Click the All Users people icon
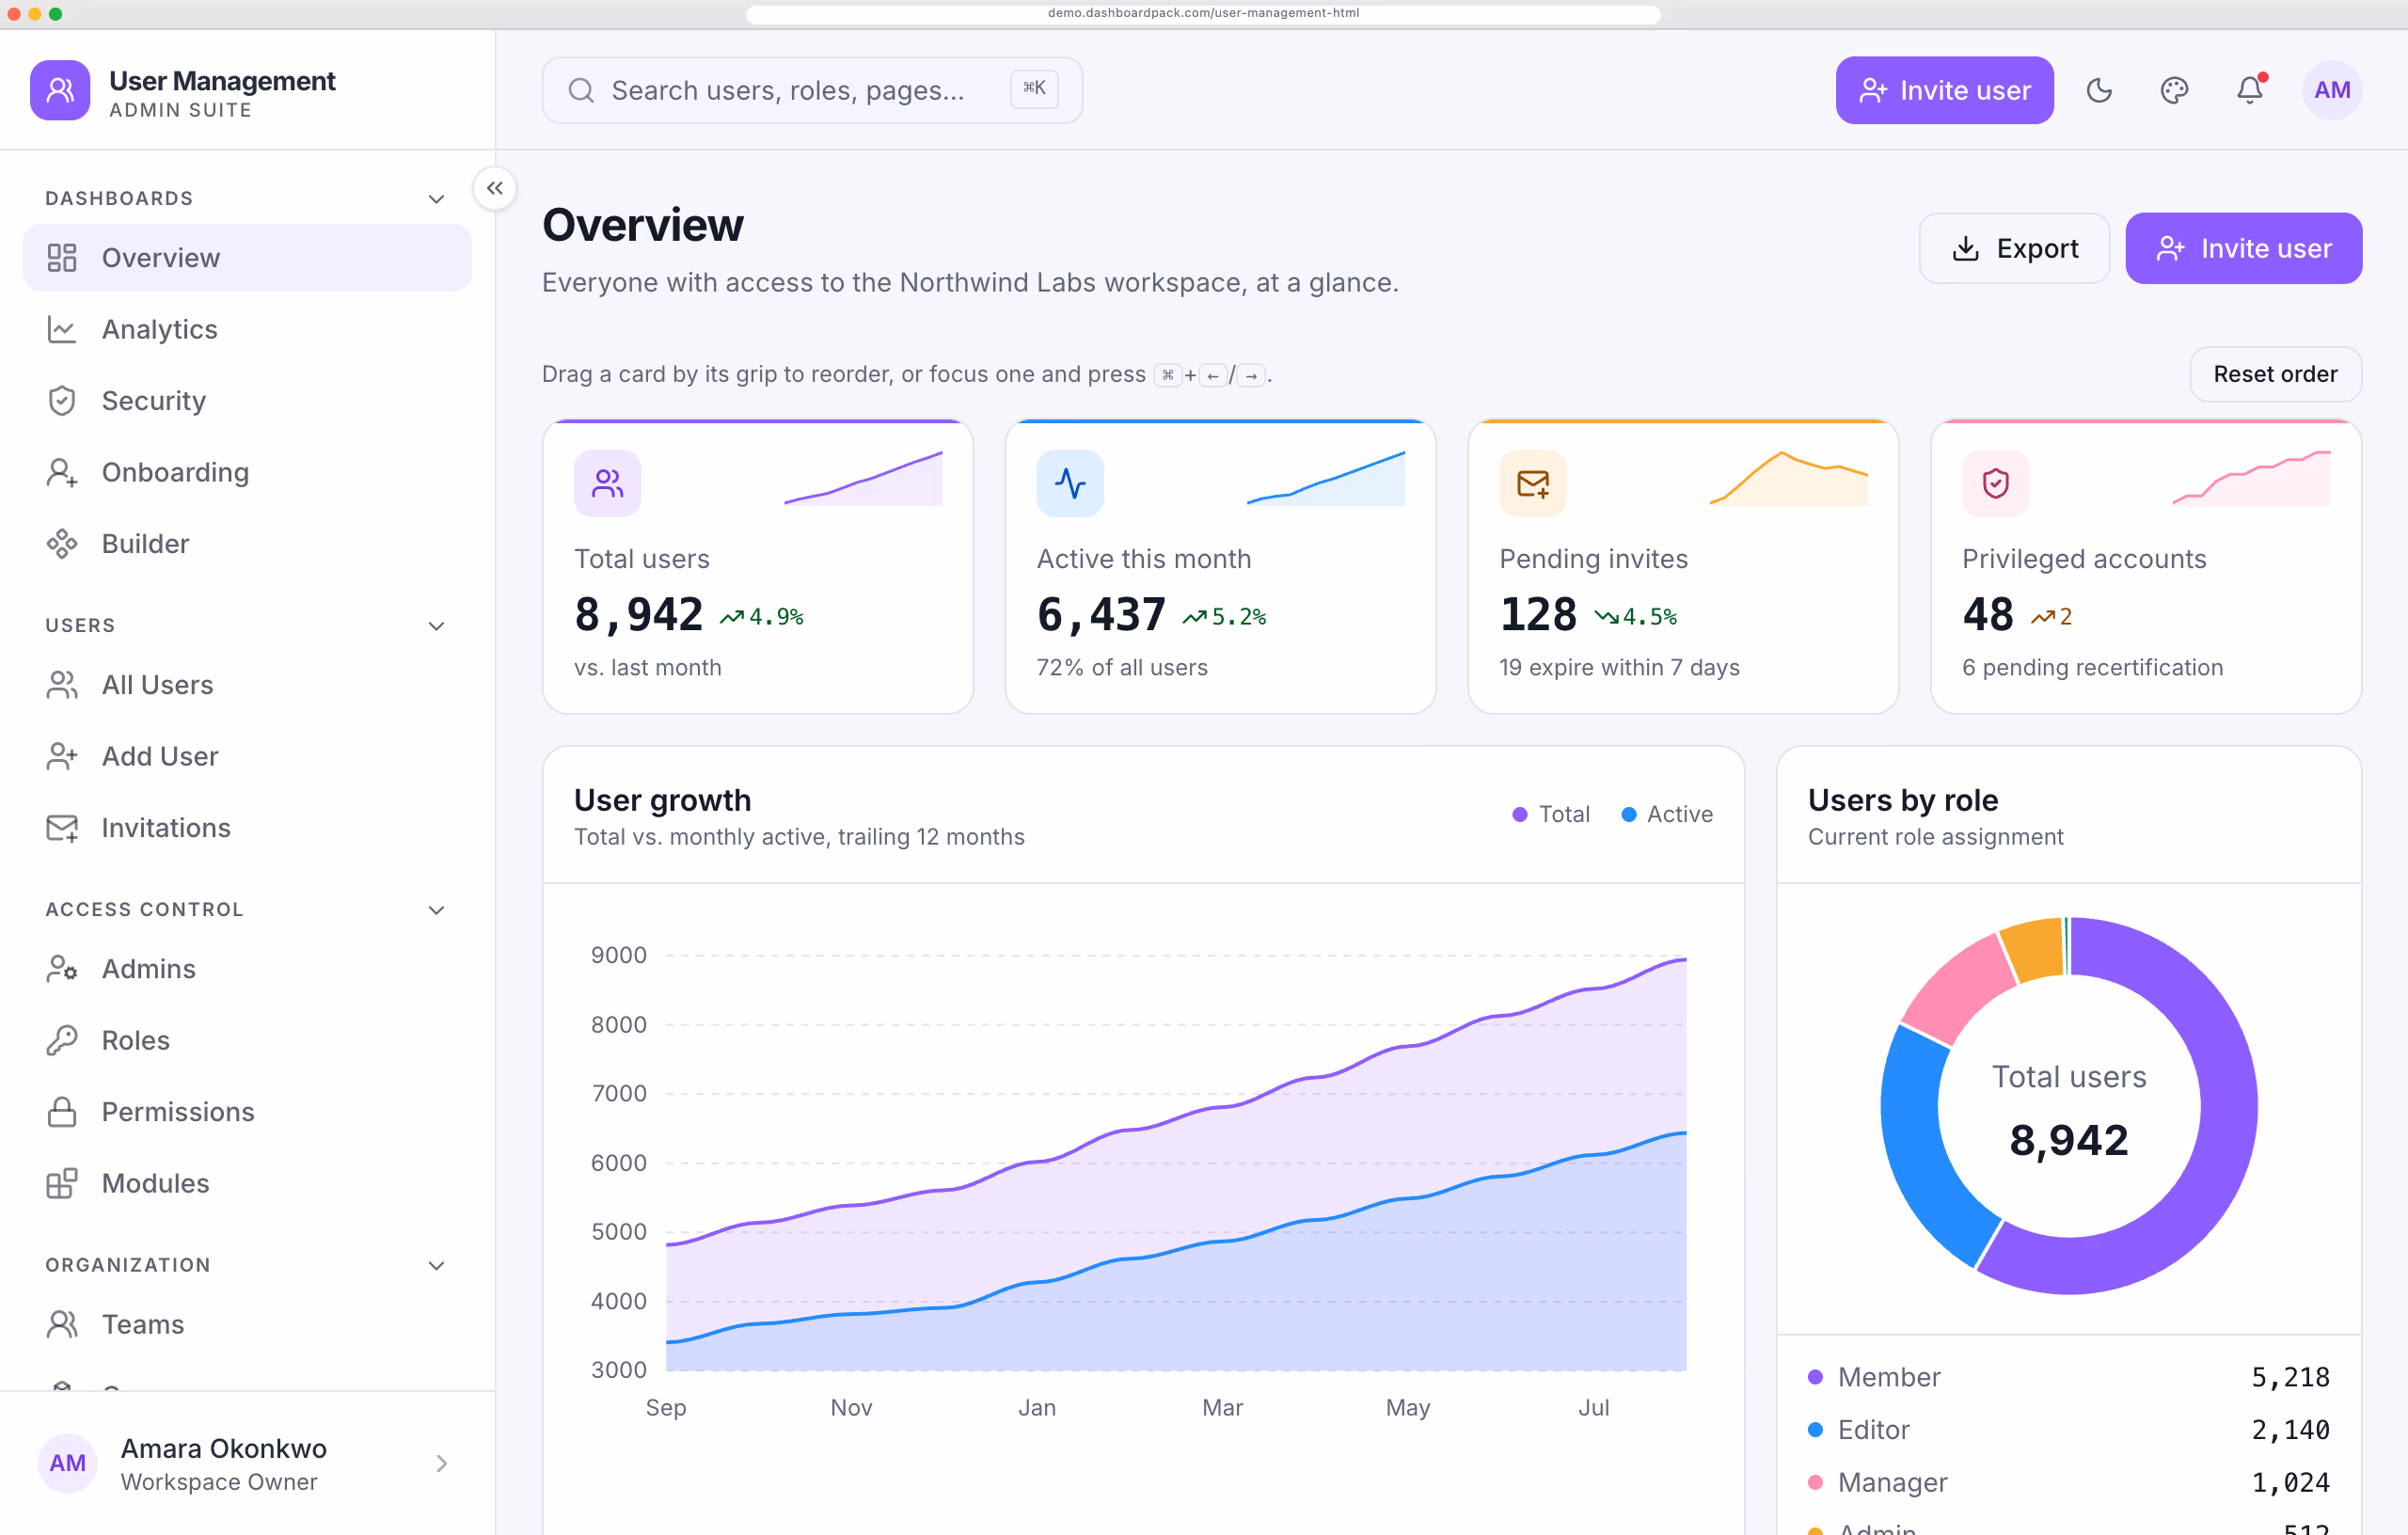Viewport: 2408px width, 1535px height. 62,685
